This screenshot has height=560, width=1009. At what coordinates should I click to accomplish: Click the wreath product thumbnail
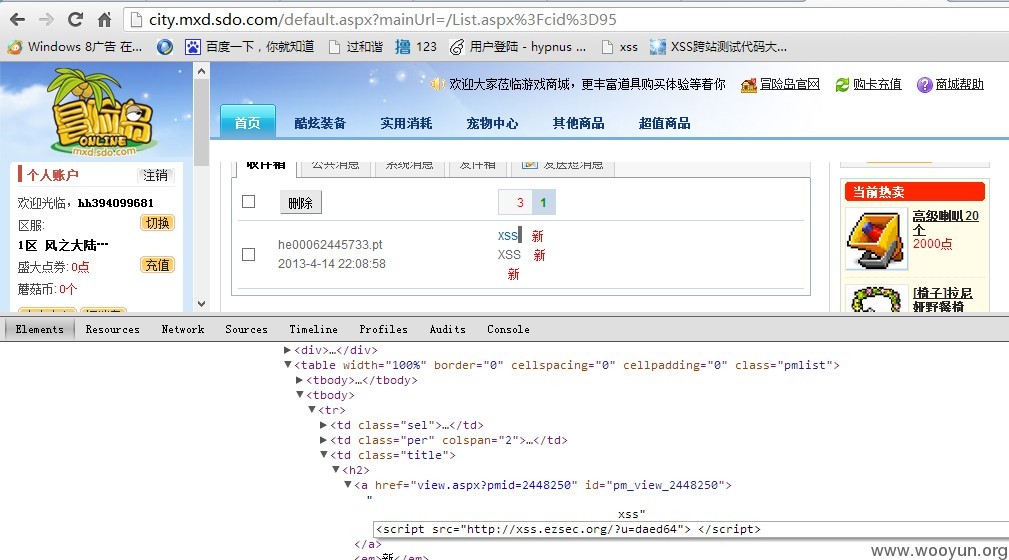pos(876,299)
